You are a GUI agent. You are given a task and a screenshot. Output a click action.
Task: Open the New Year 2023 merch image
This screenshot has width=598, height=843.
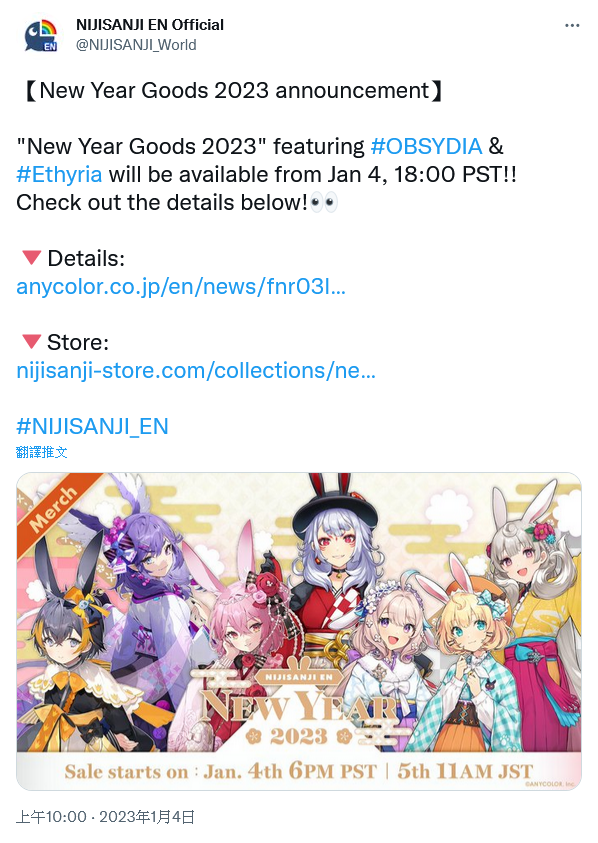pos(299,631)
